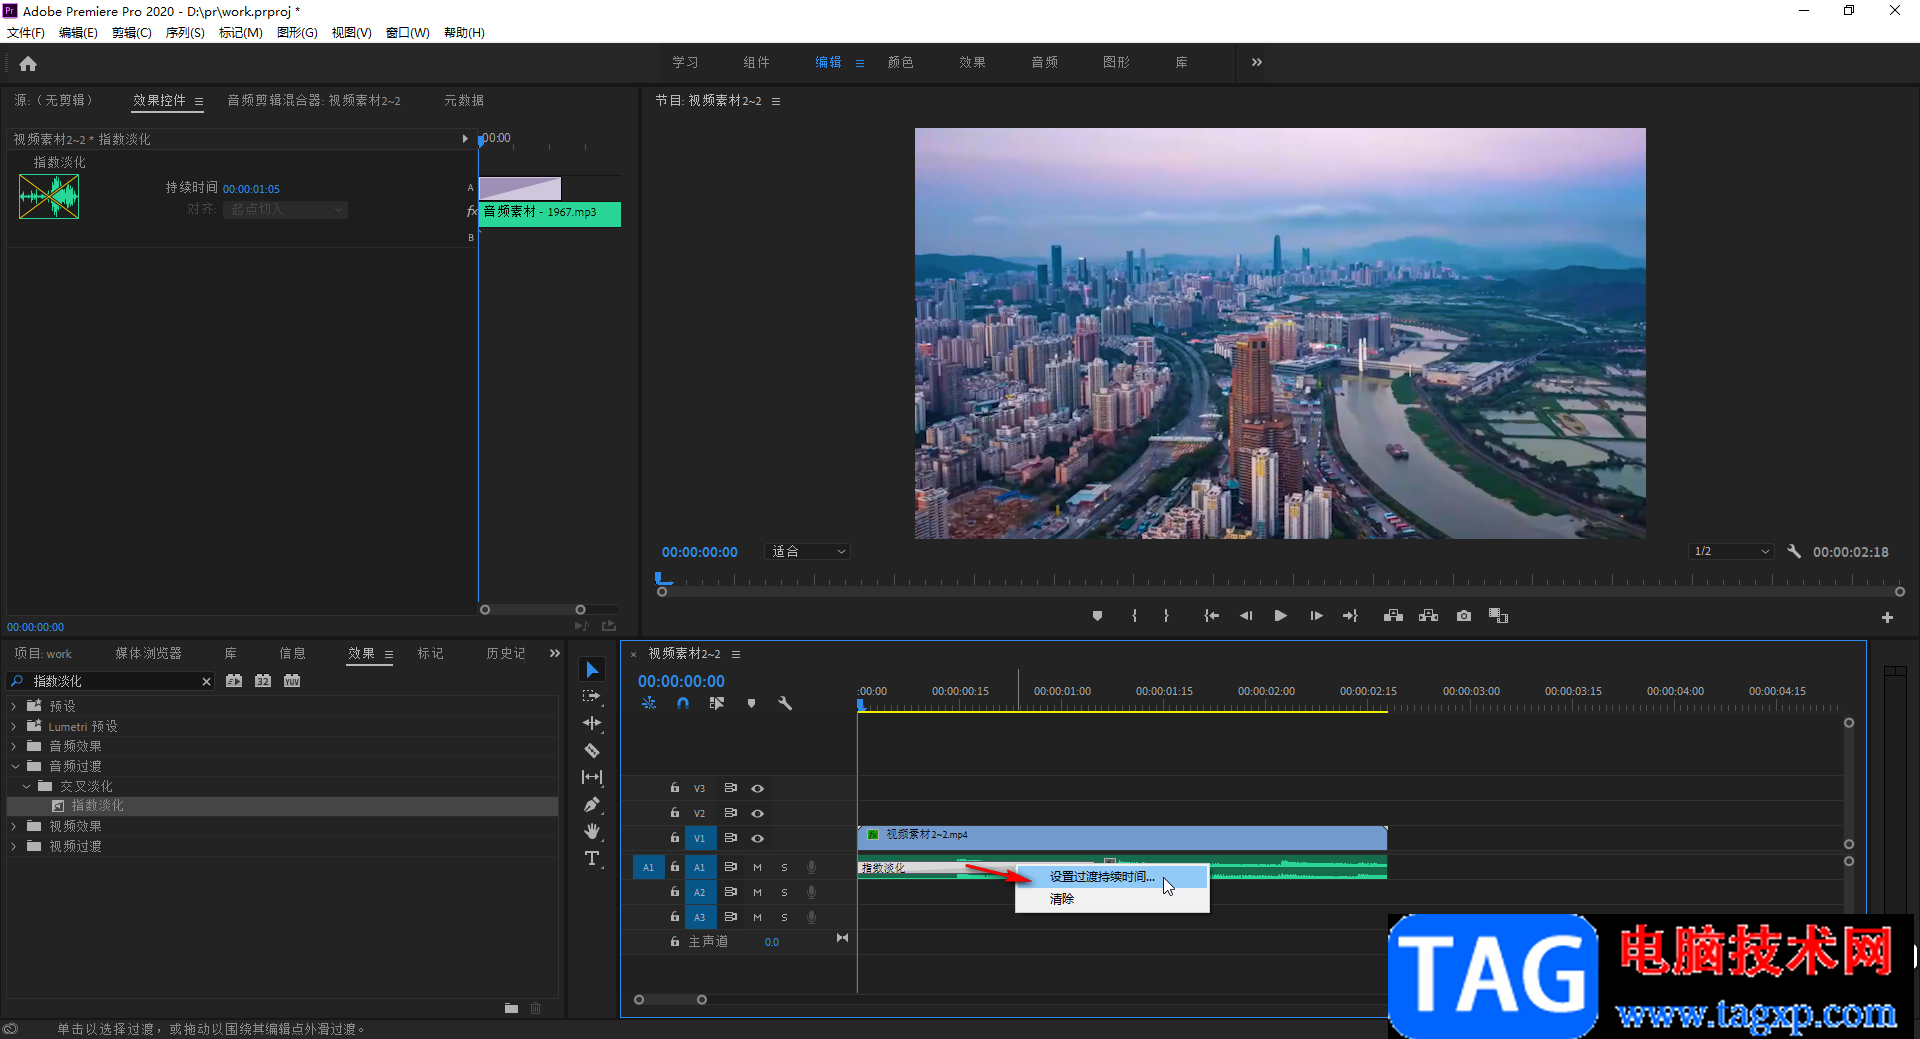Viewport: 1920px width, 1039px height.
Task: Open 音频剪辑混合器 panel tab
Action: (314, 100)
